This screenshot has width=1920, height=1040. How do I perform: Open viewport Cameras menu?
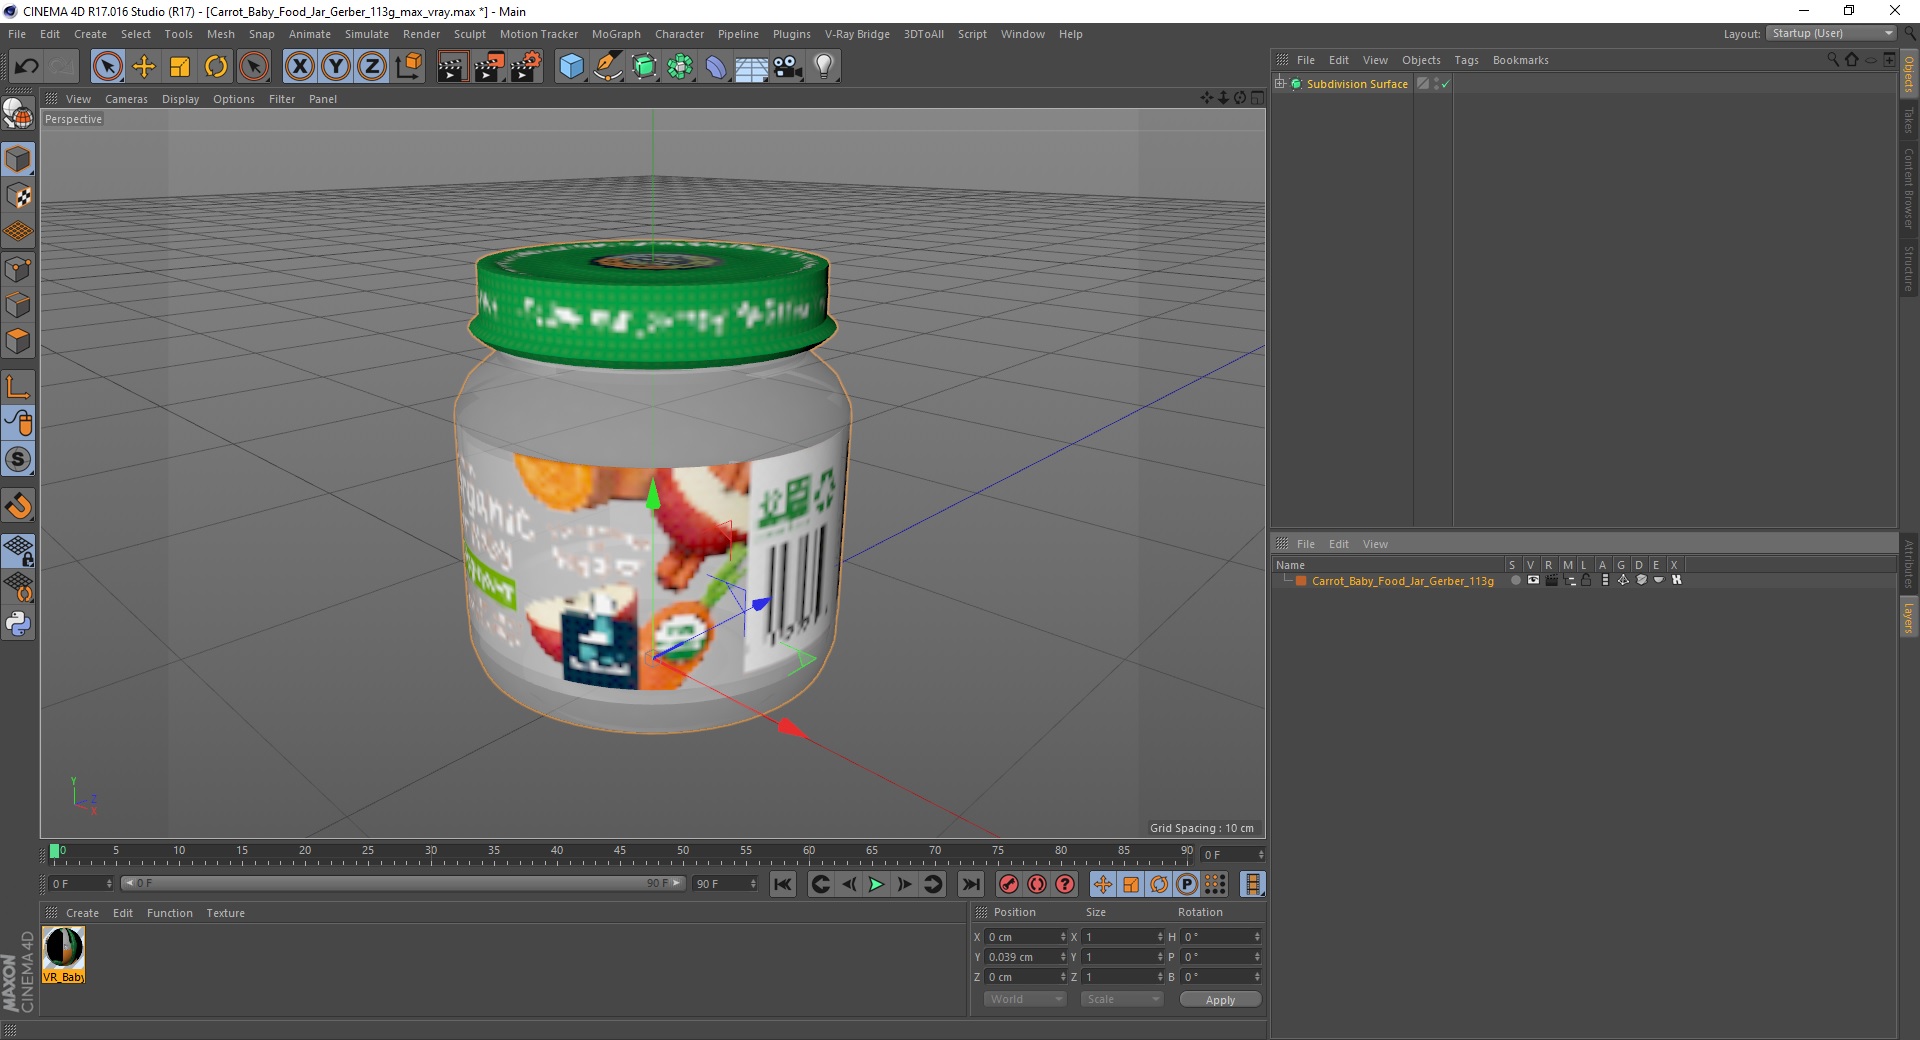click(126, 99)
